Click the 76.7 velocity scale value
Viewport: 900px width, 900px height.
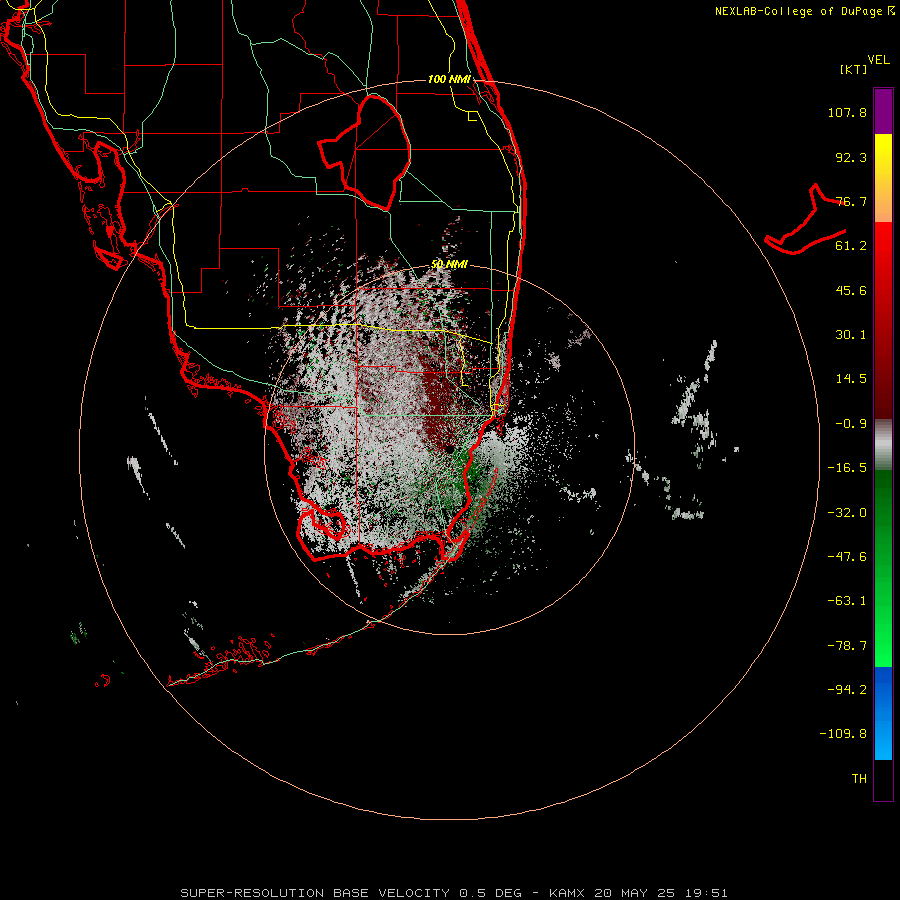click(851, 201)
